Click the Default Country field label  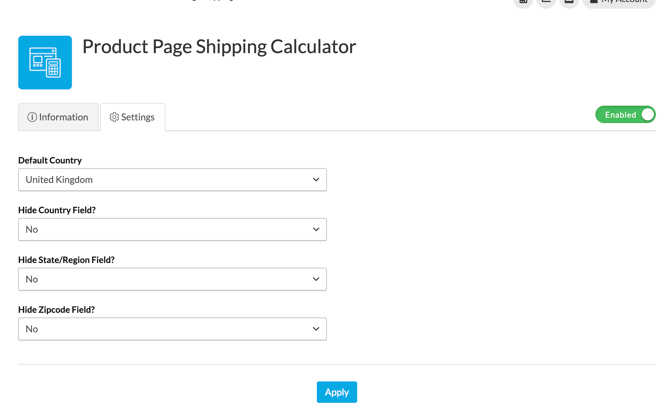click(x=50, y=160)
